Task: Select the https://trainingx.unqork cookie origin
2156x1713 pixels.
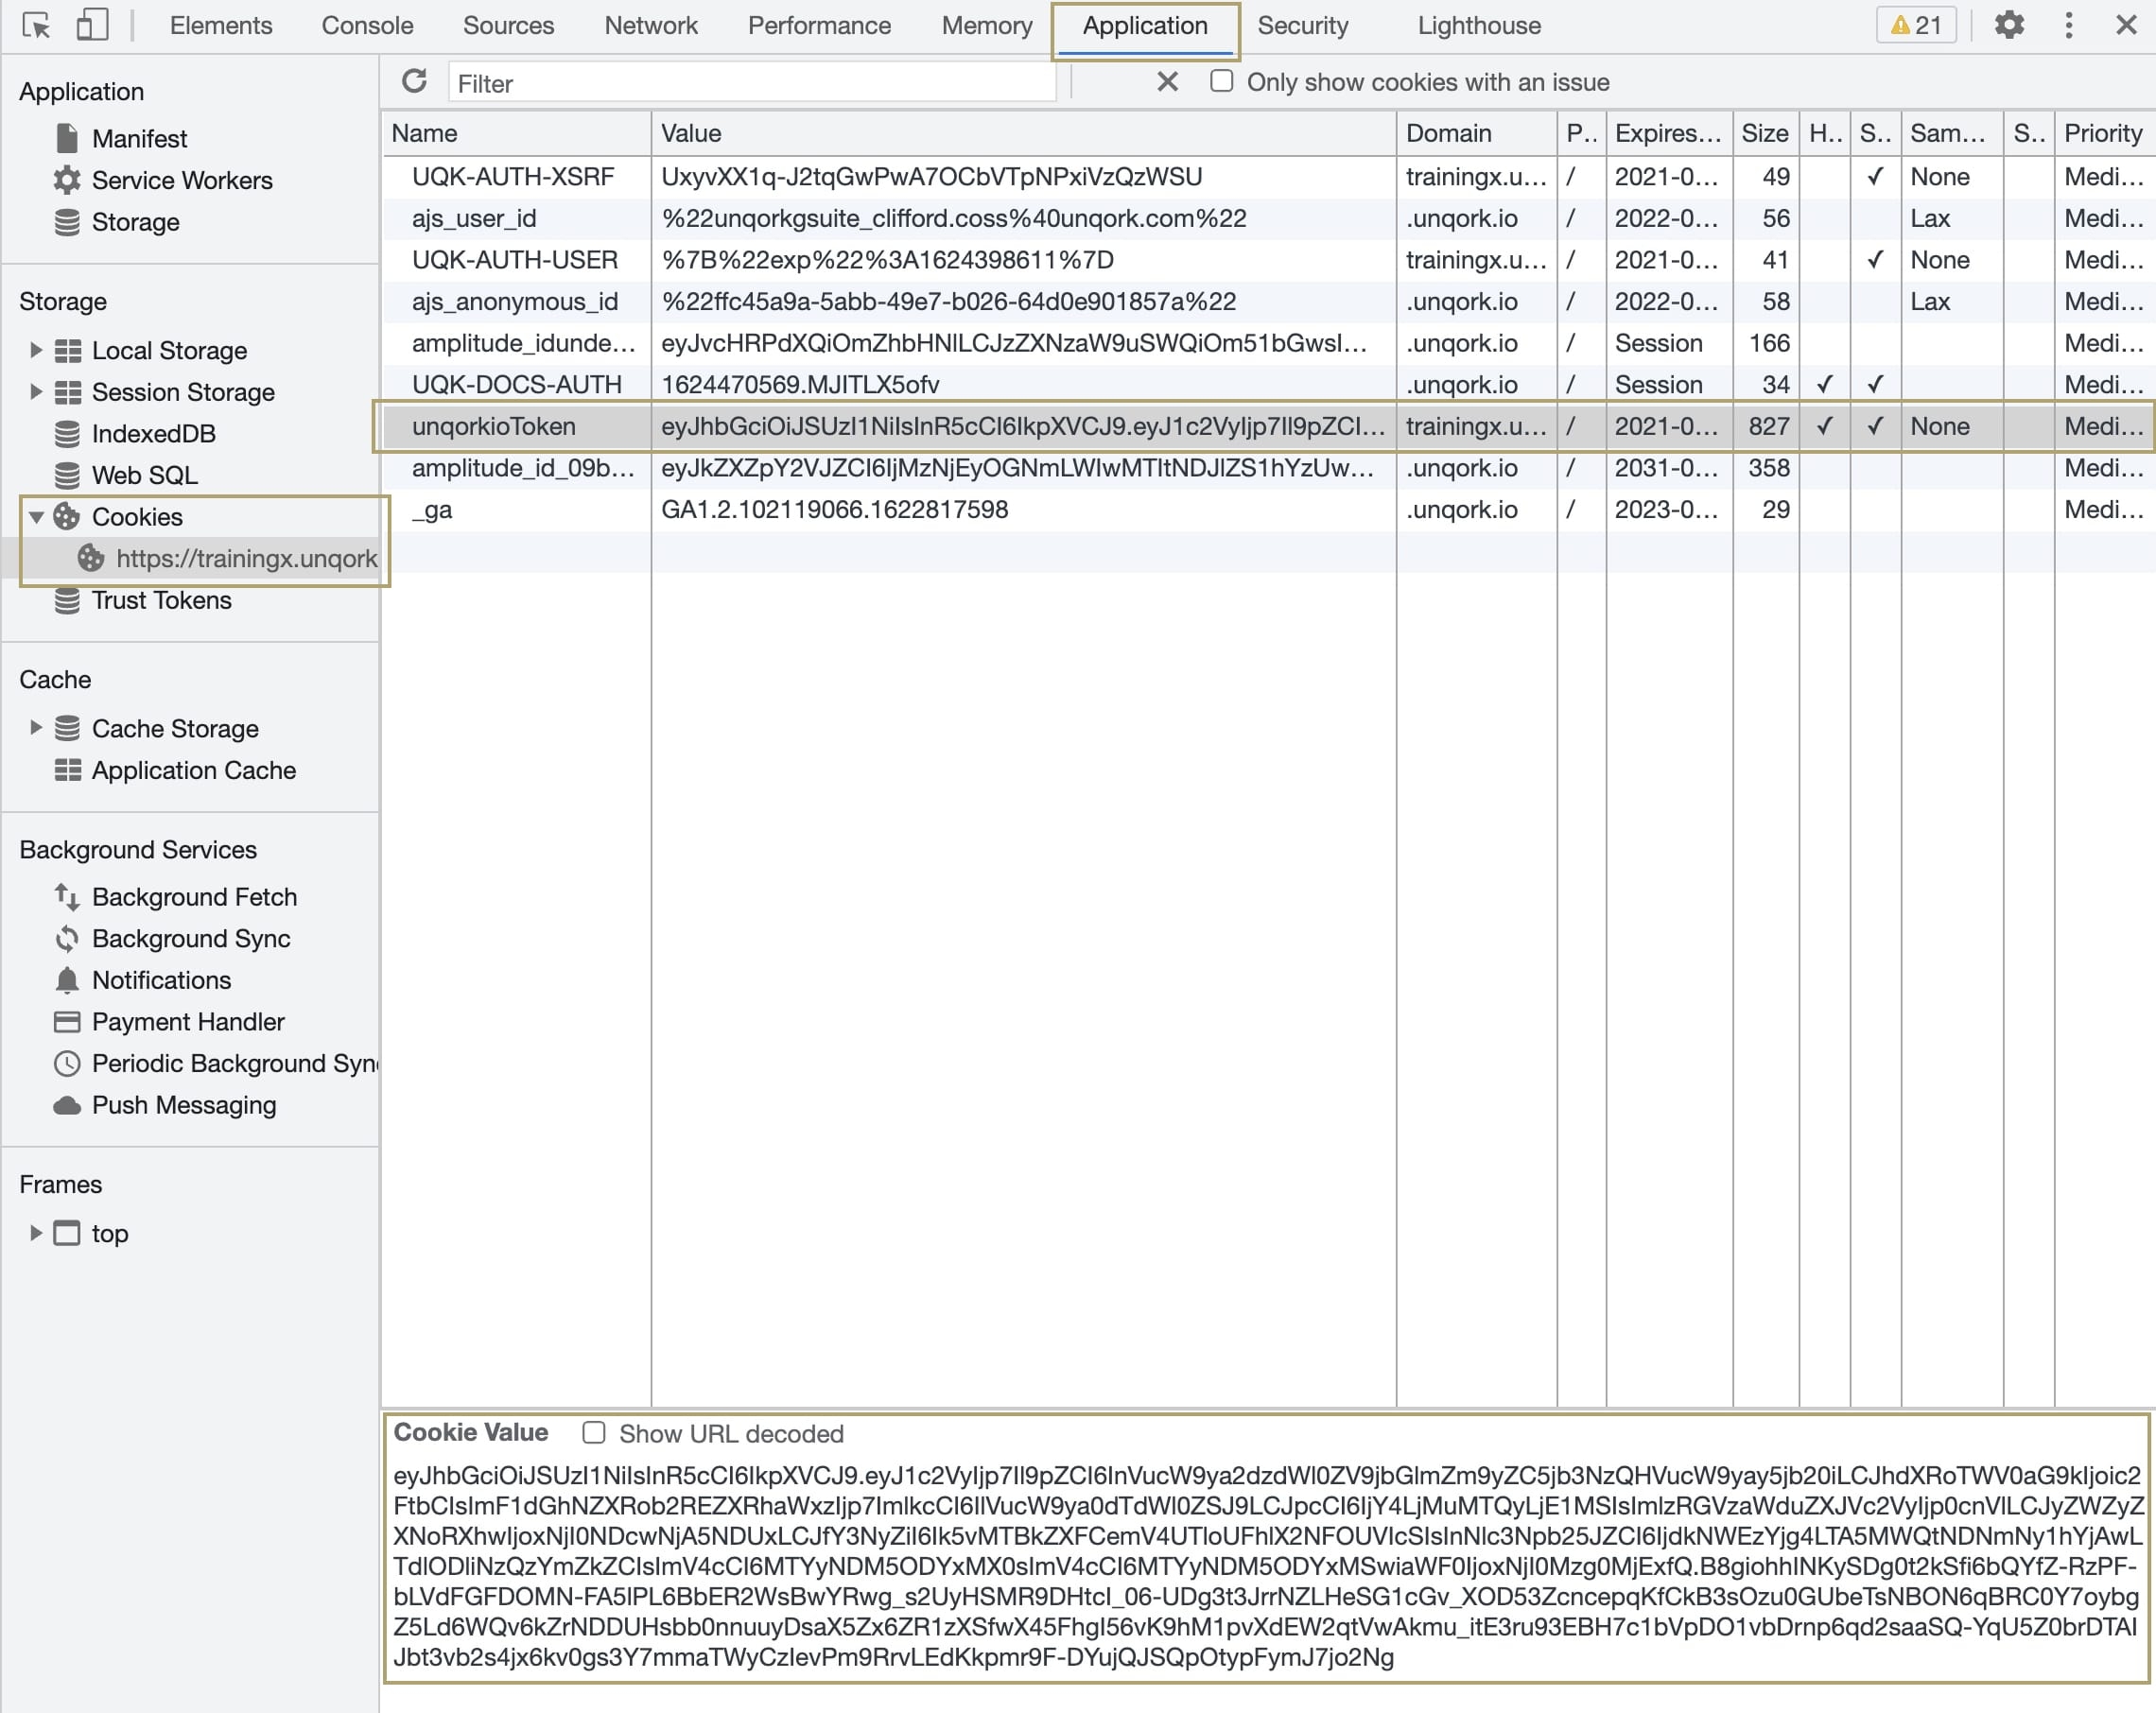Action: (228, 558)
